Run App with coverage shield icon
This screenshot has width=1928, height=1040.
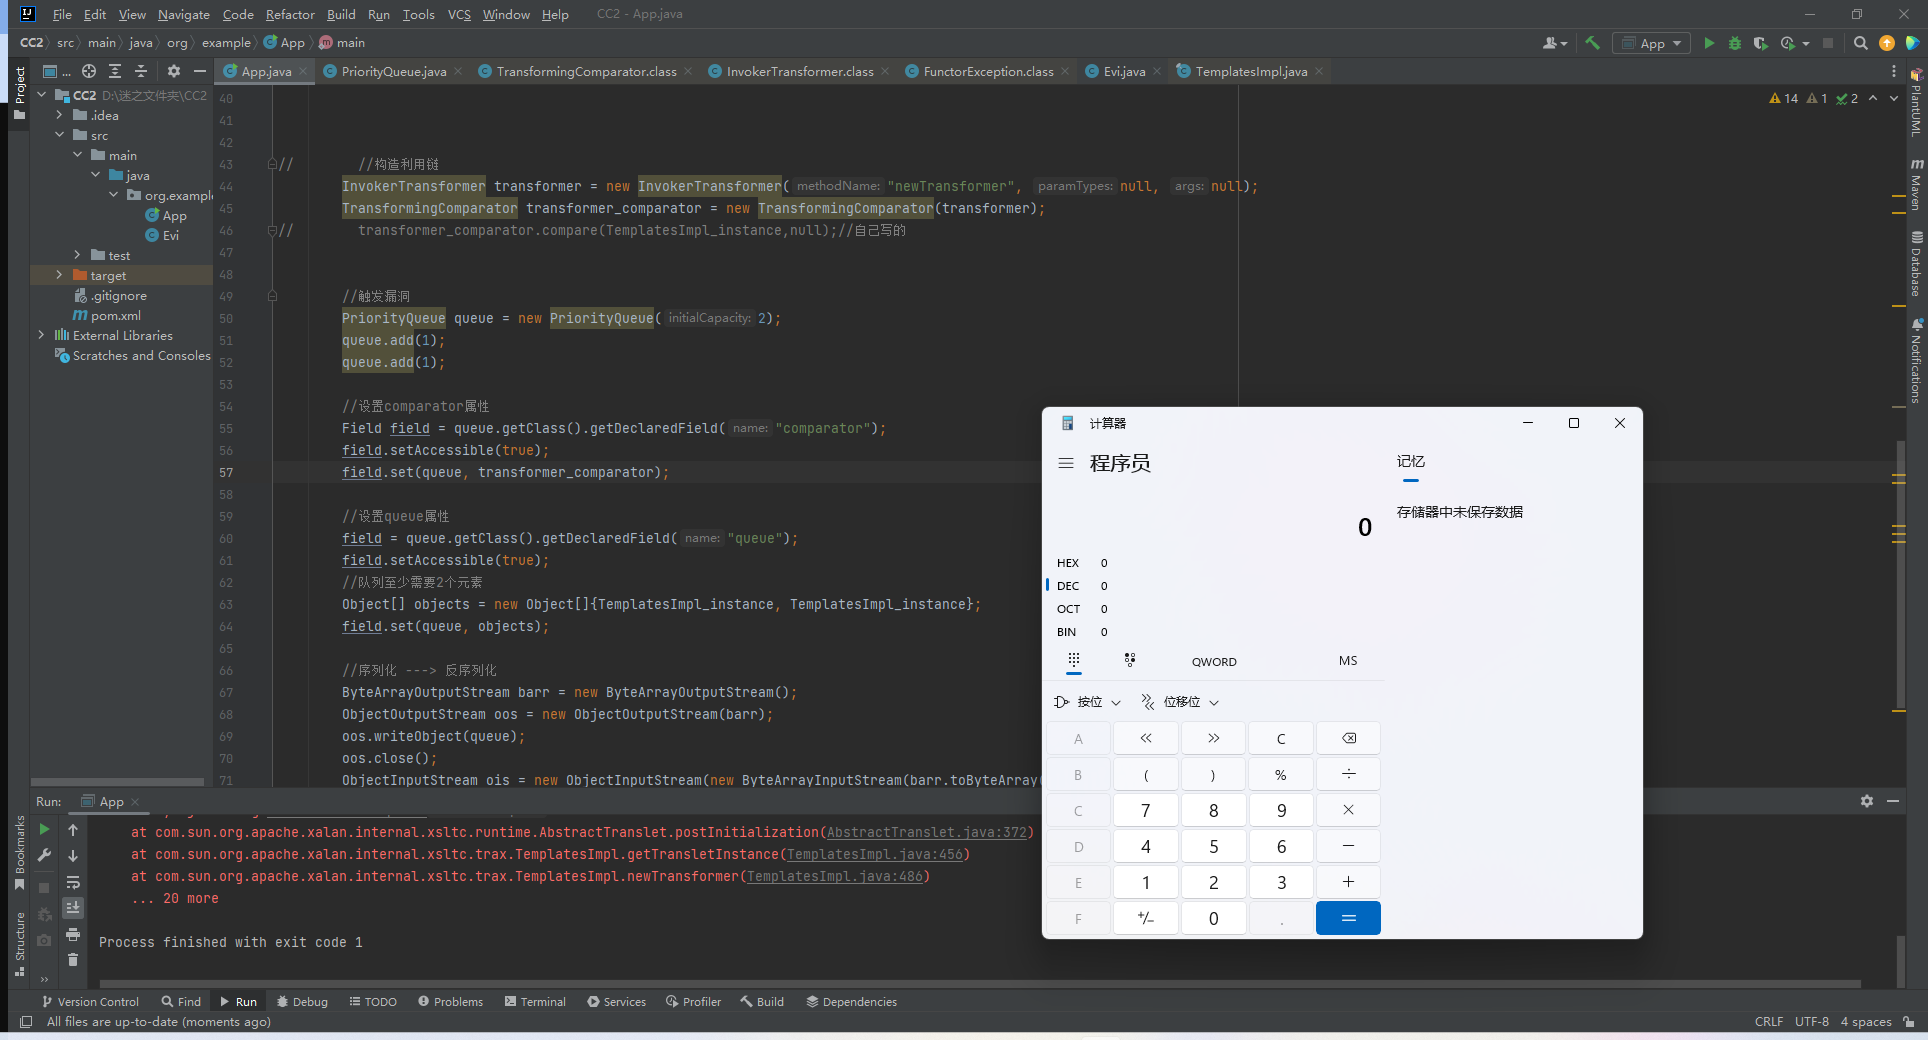(x=1760, y=43)
